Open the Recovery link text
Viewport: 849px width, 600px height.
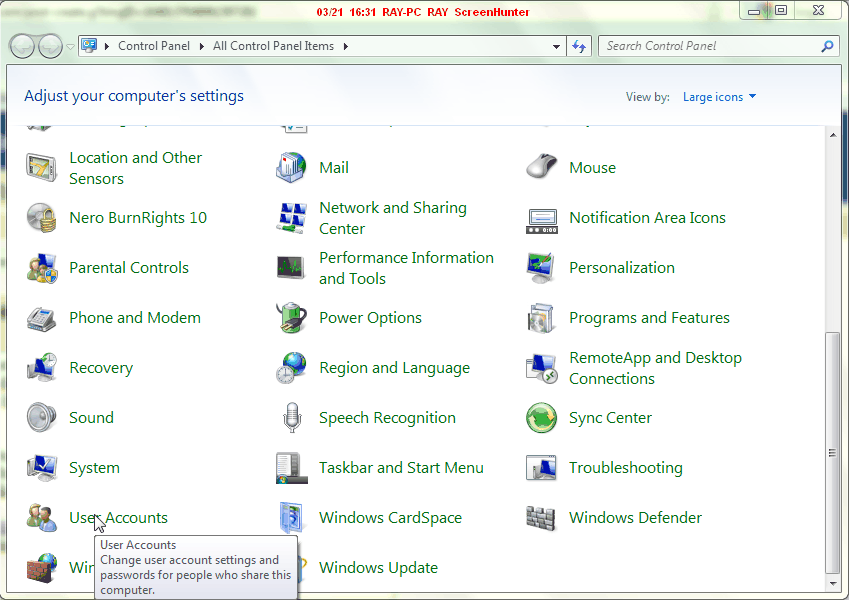(x=101, y=368)
